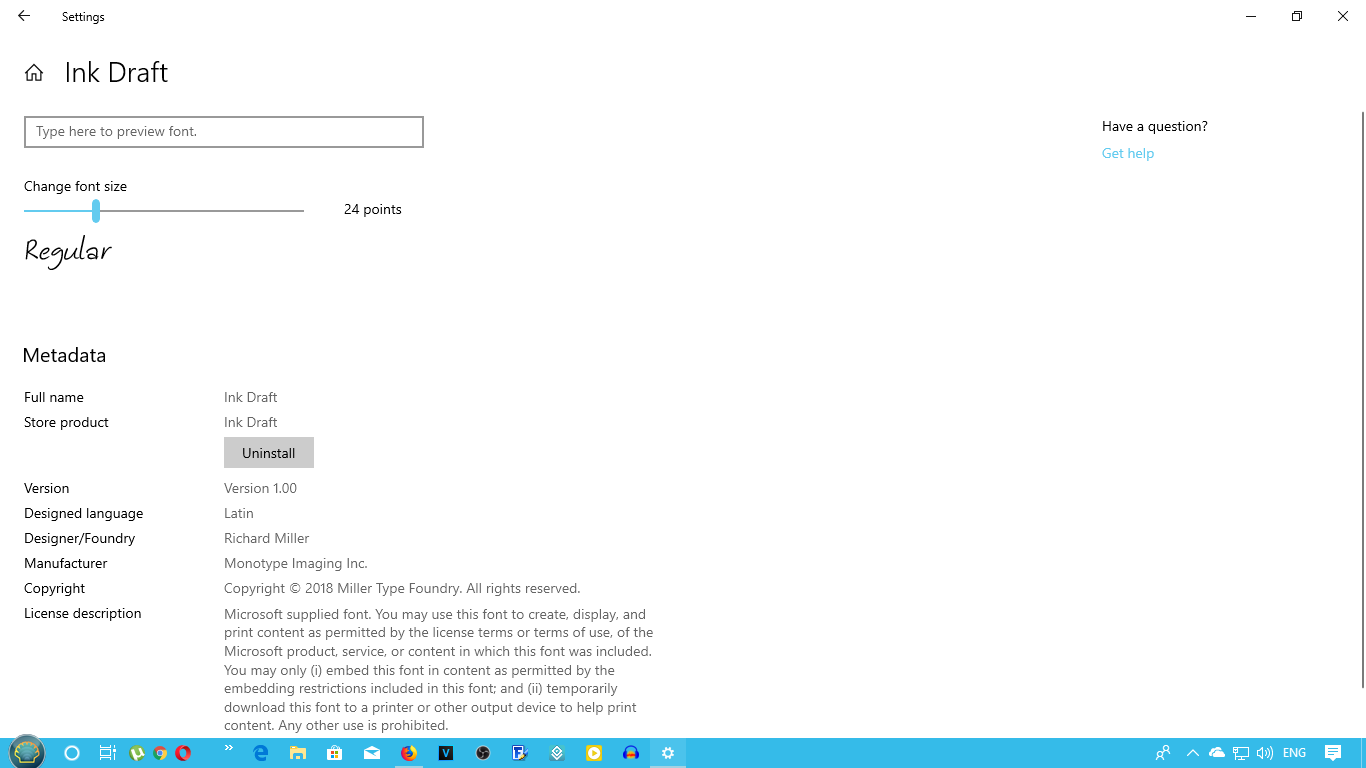Open Task View on the taskbar

coord(107,753)
